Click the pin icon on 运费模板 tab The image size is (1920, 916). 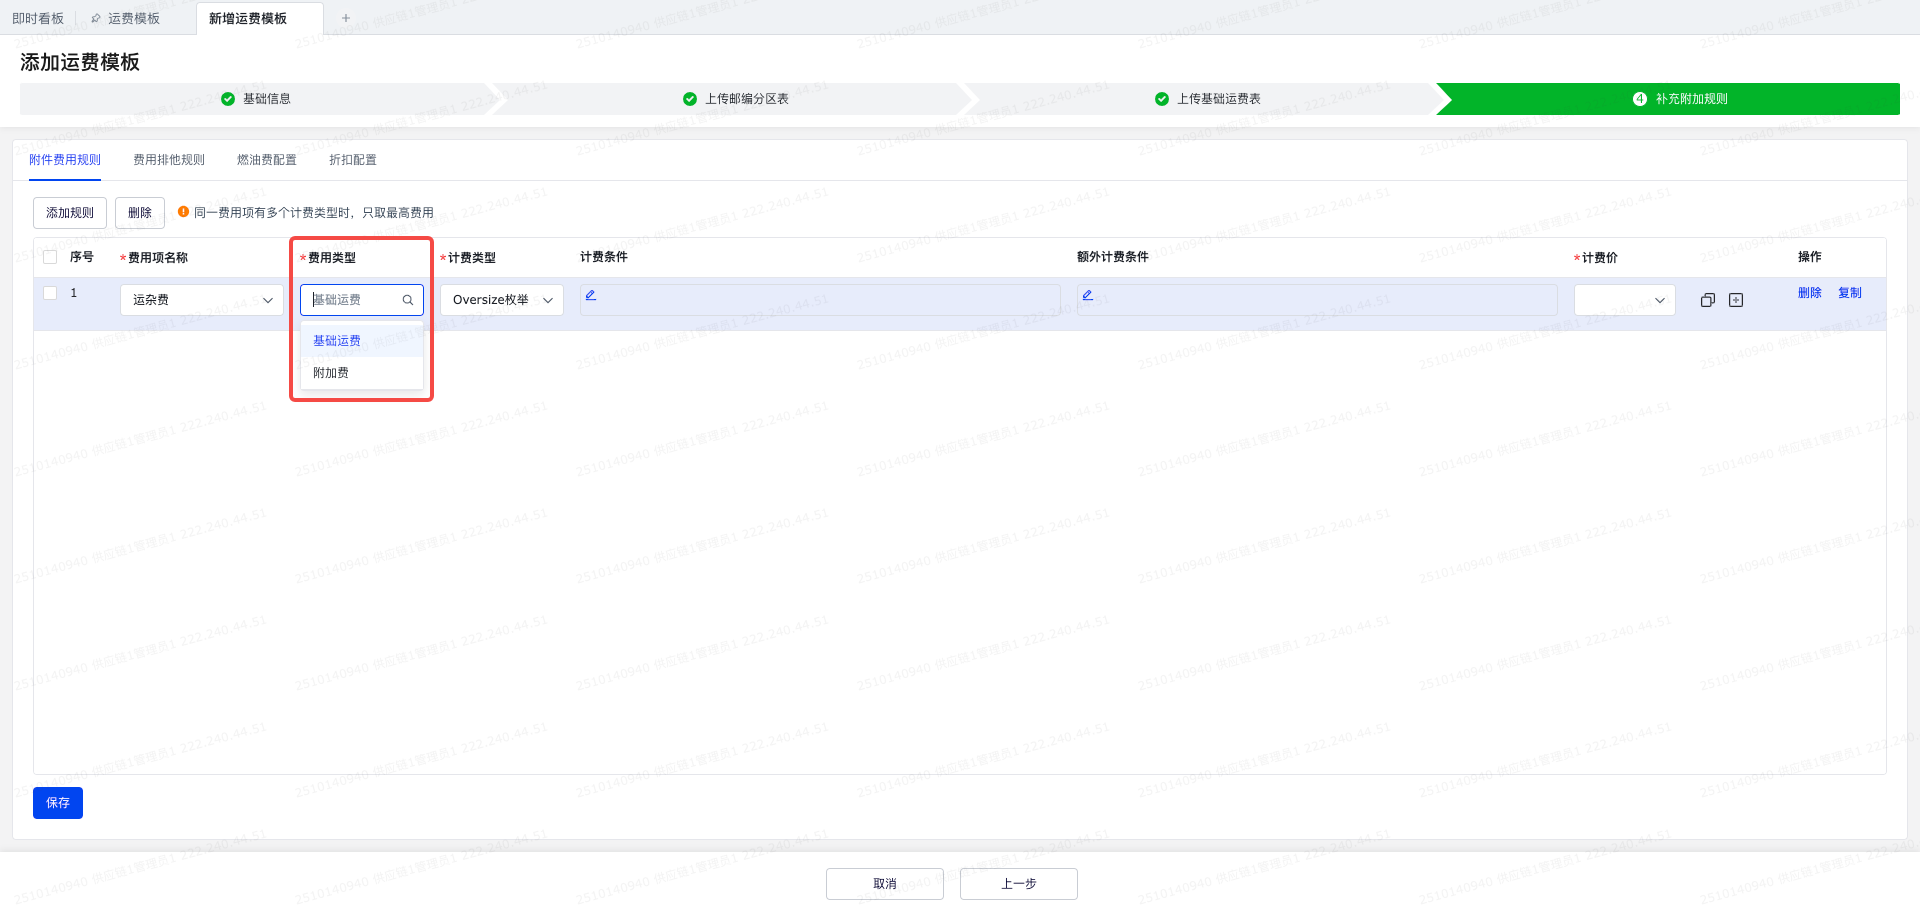point(96,19)
